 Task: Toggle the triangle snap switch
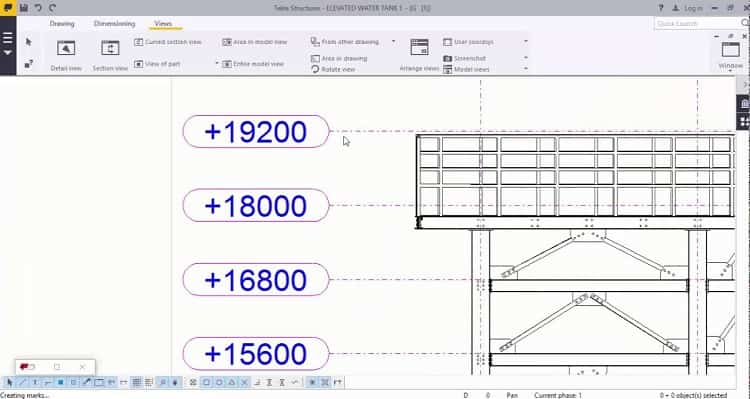(232, 382)
